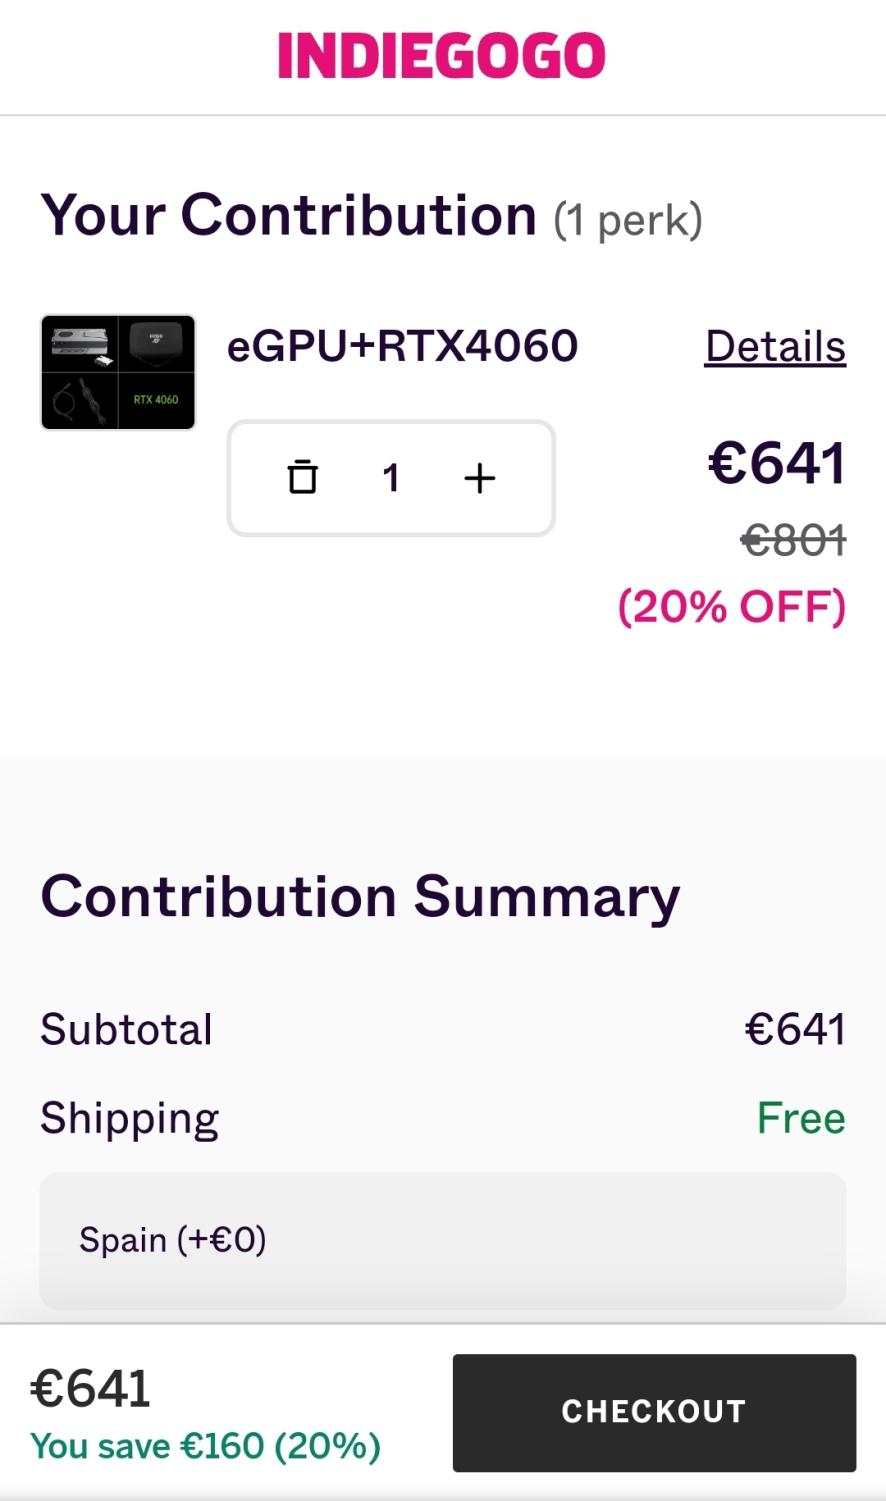This screenshot has width=886, height=1501.
Task: Click the Contribution Summary heading
Action: [360, 896]
